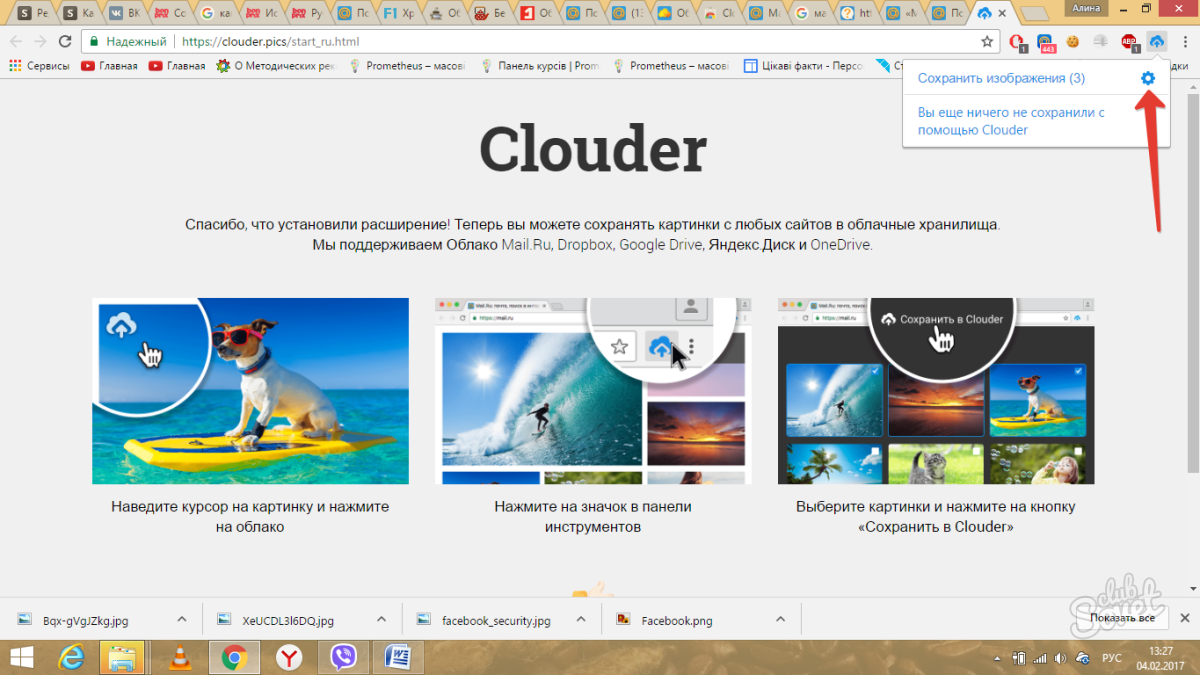The width and height of the screenshot is (1200, 675).
Task: Click the green secure lock Надежный indicator
Action: (x=127, y=42)
